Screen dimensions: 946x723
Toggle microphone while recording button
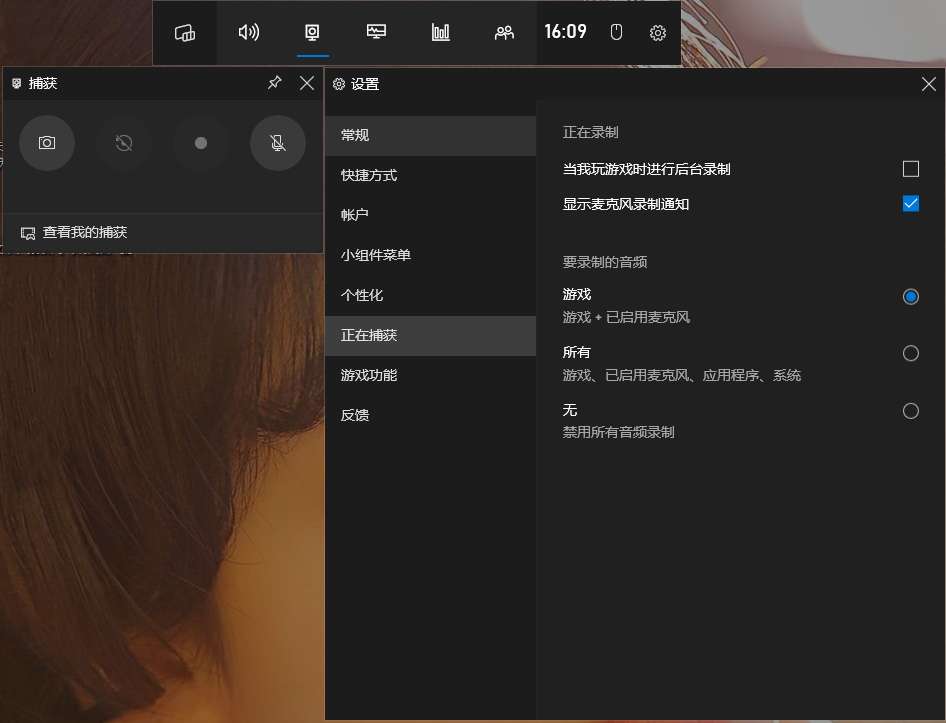(x=278, y=143)
